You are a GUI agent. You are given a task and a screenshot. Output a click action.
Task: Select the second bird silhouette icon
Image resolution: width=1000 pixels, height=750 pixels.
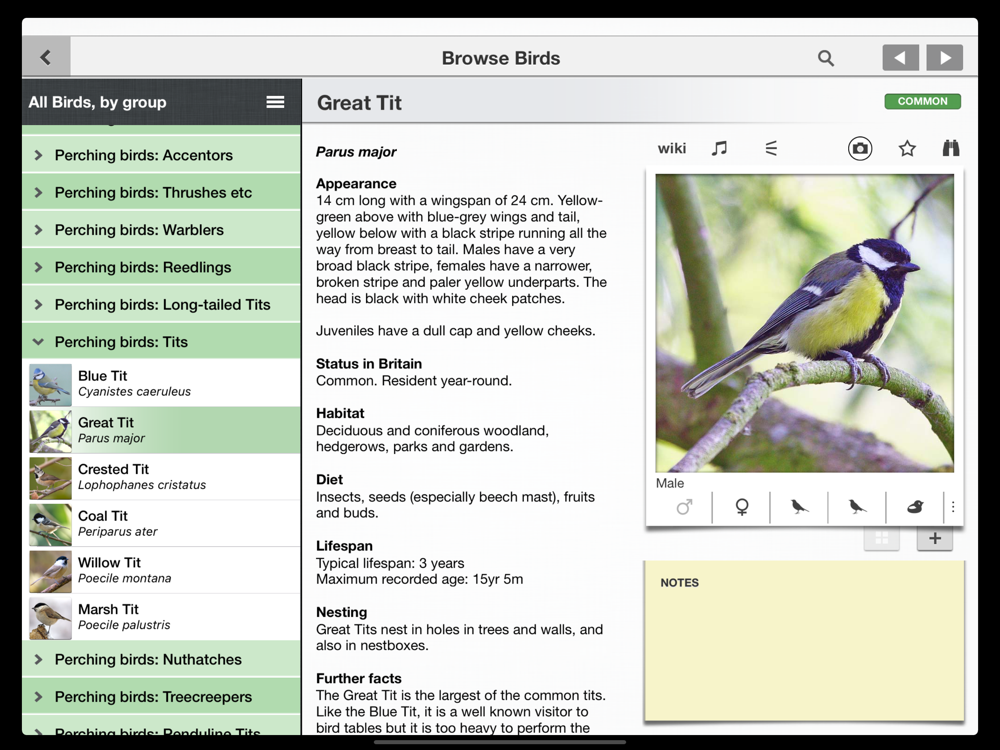(x=857, y=508)
